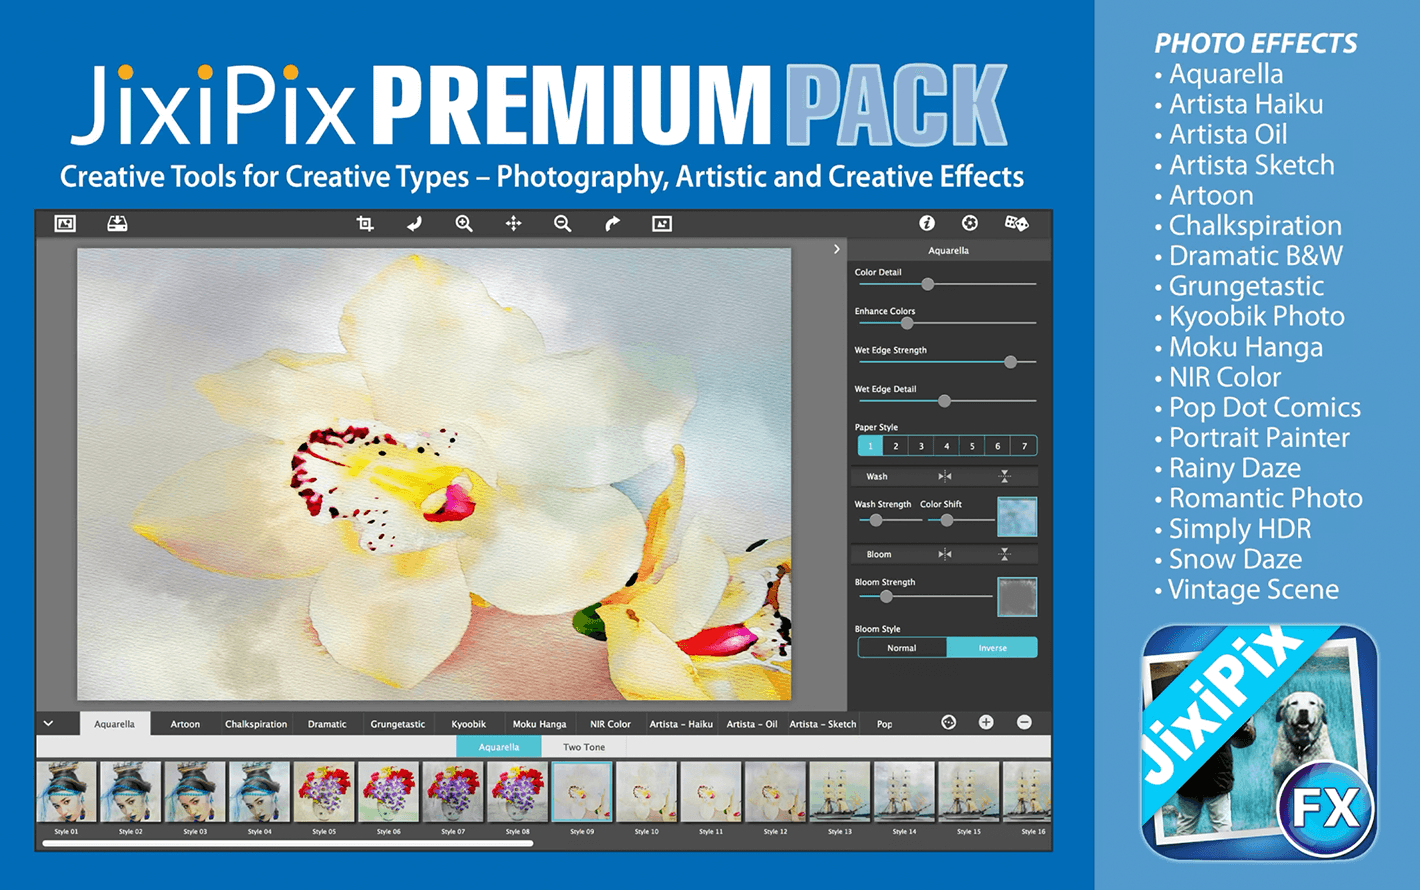Select Paper Style 3
This screenshot has width=1420, height=890.
tap(921, 446)
